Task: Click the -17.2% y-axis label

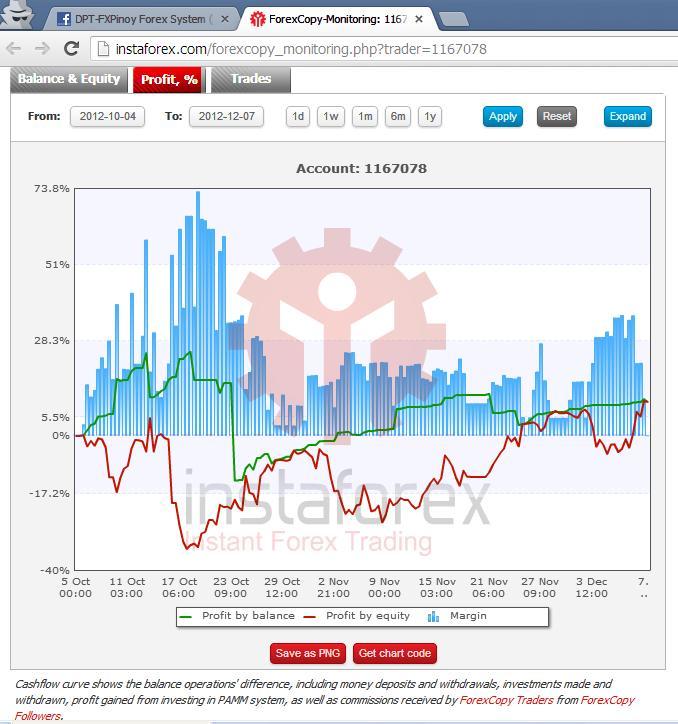Action: (x=49, y=494)
